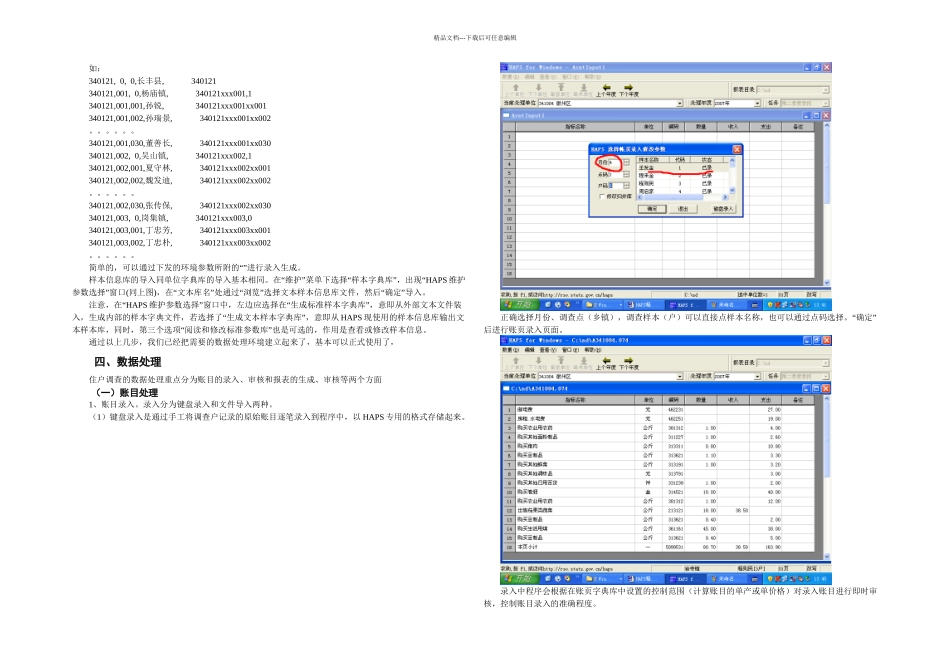The height and width of the screenshot is (672, 950).
Task: Open 处理年度 dropdown in A341004.07d window
Action: (x=757, y=376)
